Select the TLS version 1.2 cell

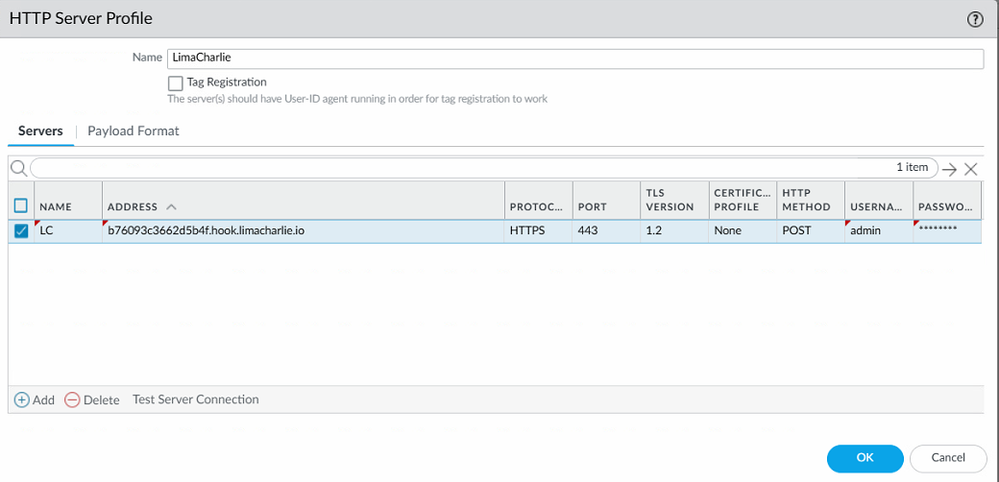[x=672, y=230]
